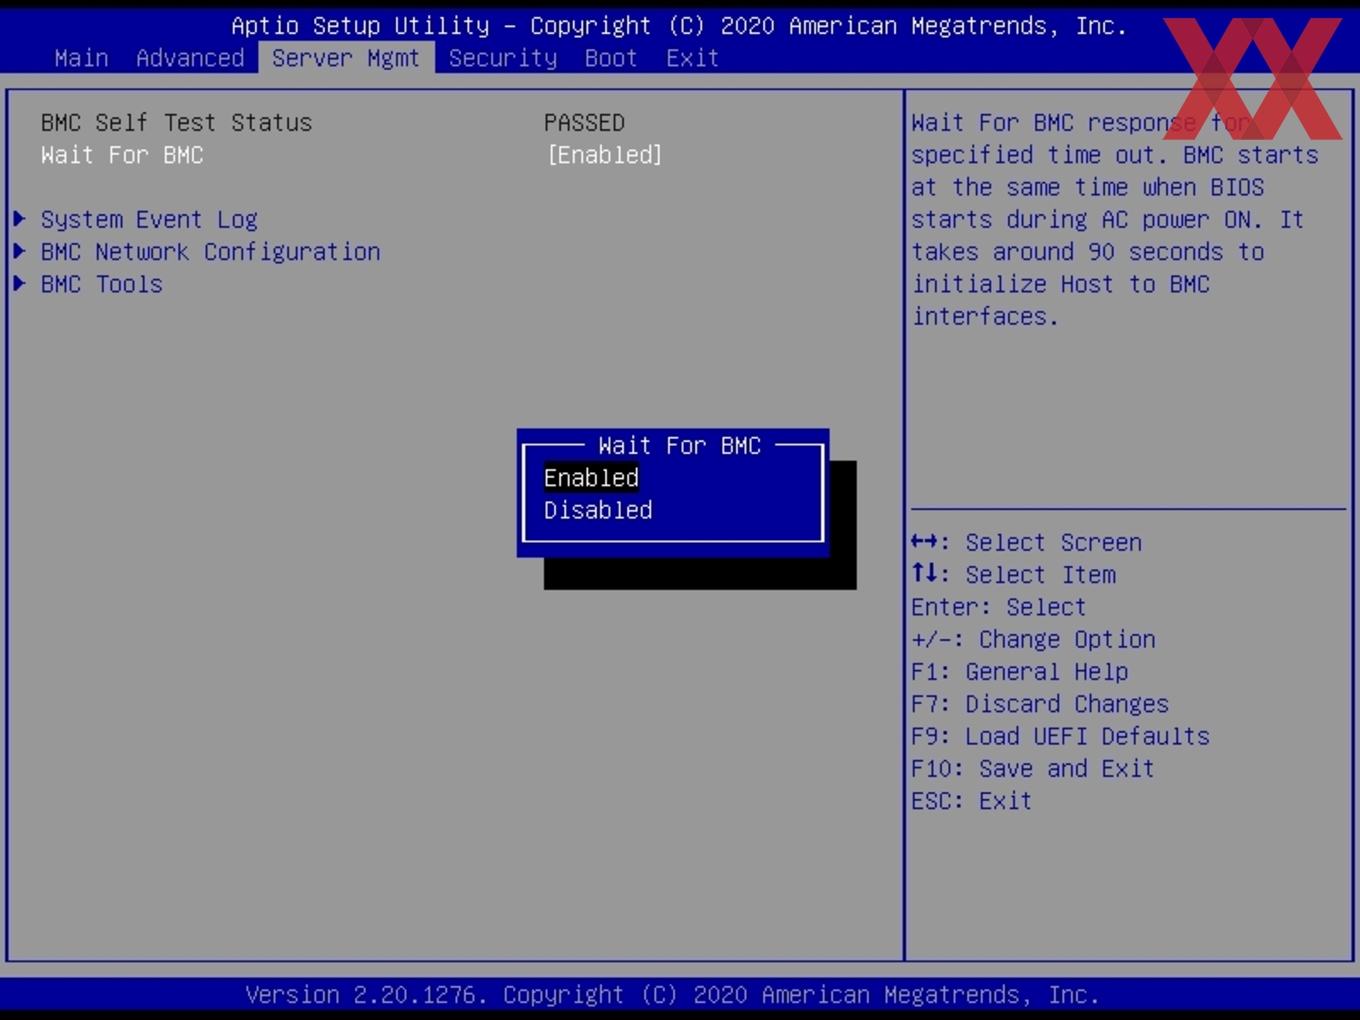Expand the System Event Log arrow
This screenshot has height=1020, width=1360.
(x=19, y=219)
